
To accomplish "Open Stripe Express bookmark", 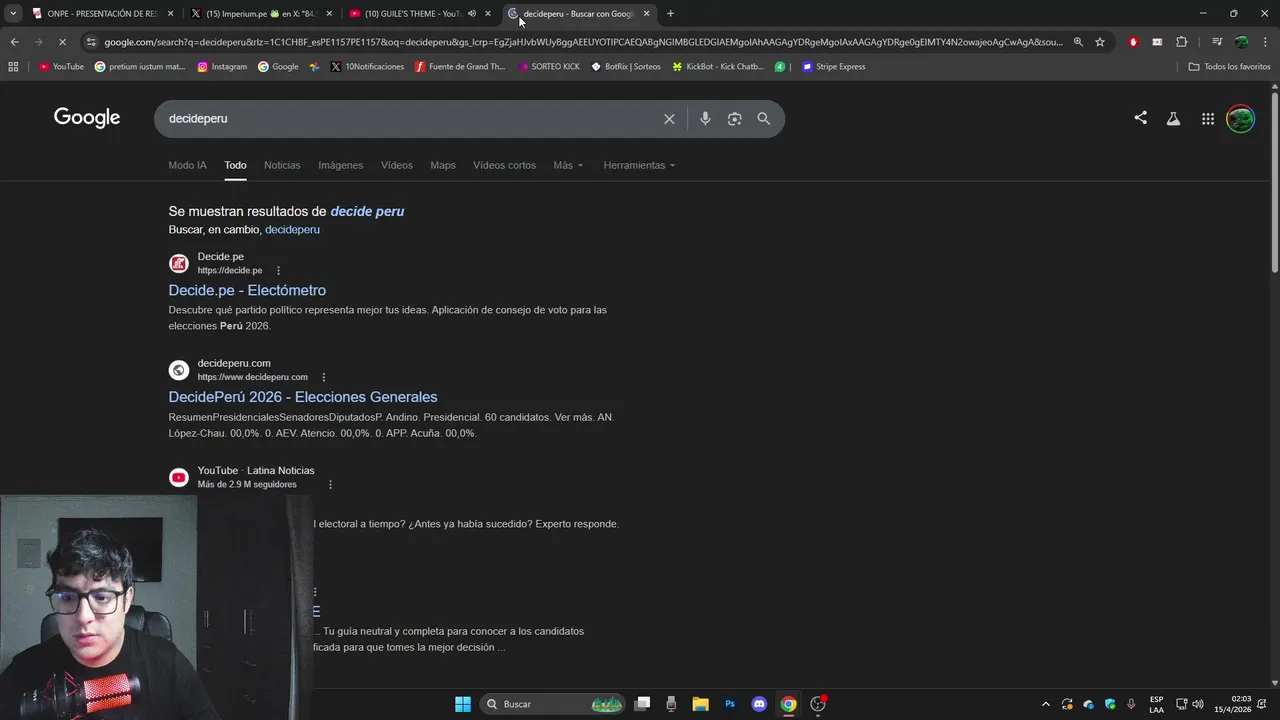I will 833,67.
